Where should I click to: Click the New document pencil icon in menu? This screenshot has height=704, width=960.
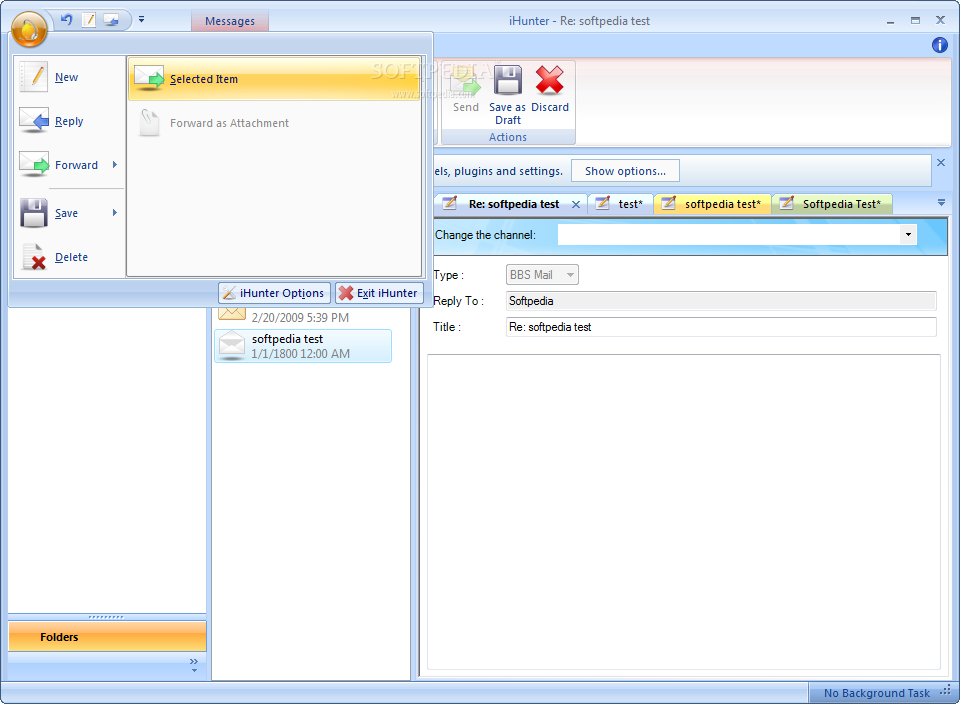34,77
